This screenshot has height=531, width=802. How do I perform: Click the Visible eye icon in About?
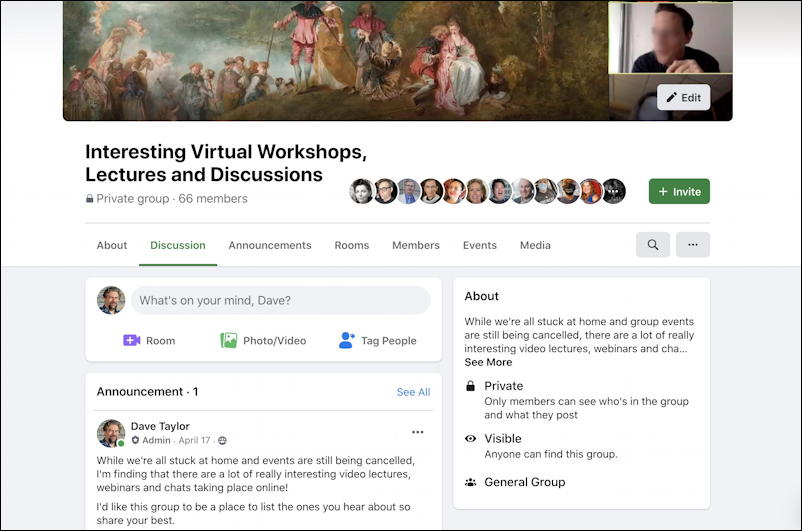tap(471, 438)
